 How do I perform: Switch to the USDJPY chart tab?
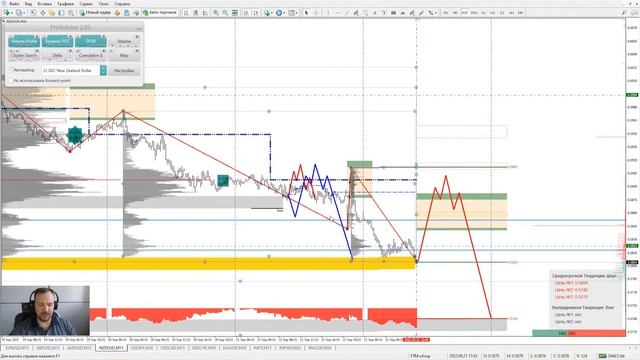pos(142,348)
